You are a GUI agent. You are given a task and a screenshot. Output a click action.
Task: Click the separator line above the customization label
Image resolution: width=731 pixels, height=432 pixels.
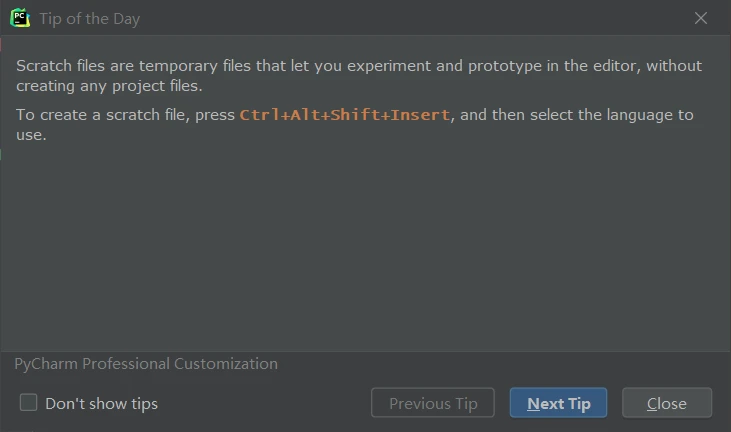[x=365, y=351]
